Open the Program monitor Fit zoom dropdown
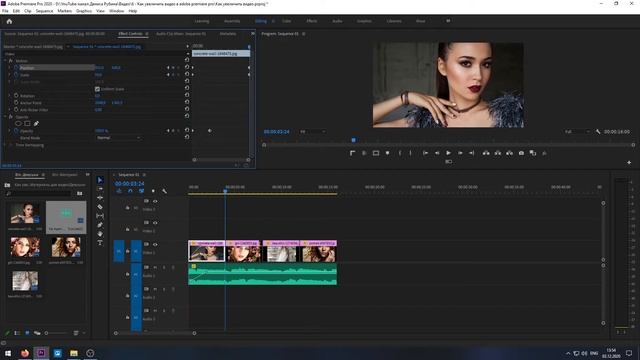640x360 pixels. coord(313,131)
